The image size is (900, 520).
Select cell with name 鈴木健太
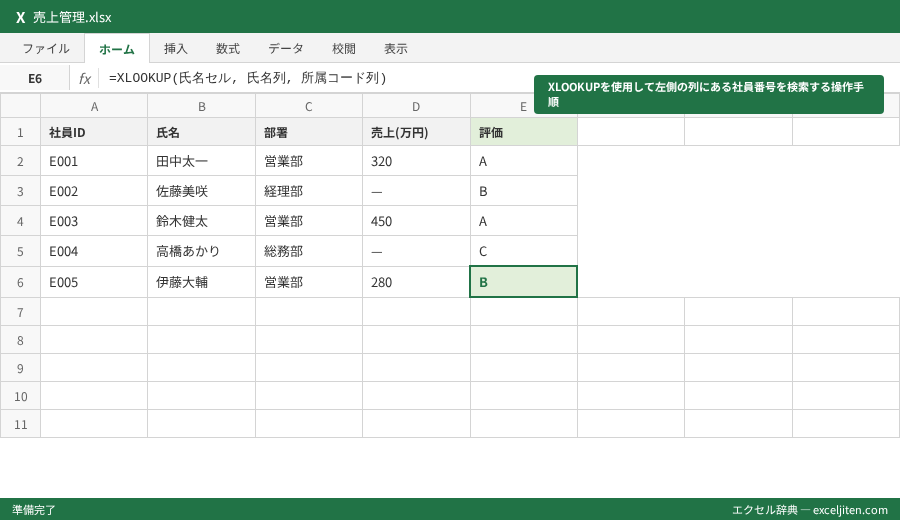(x=201, y=221)
